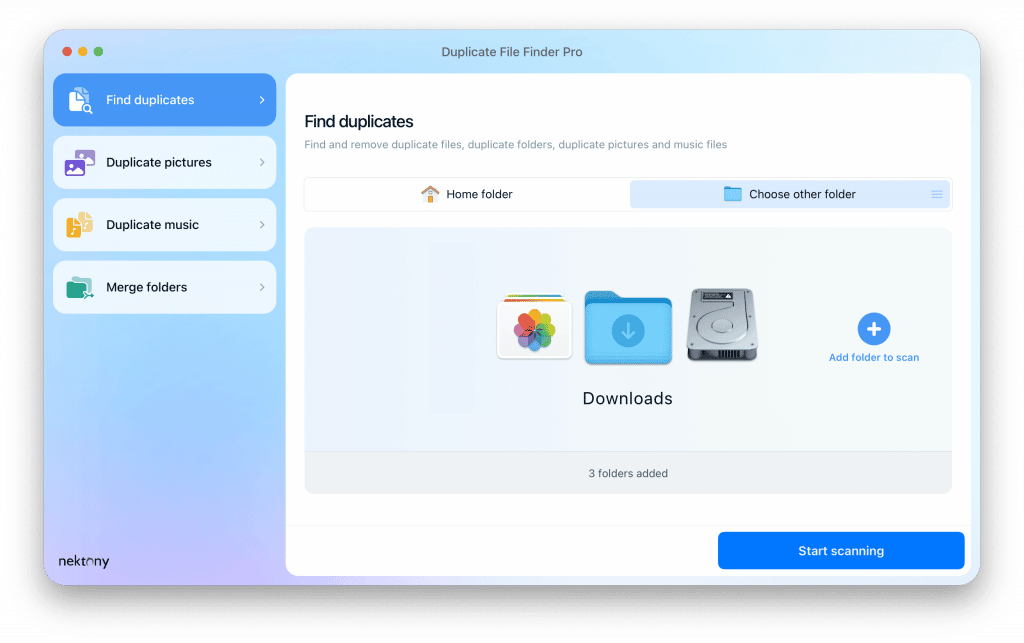Expand the Find duplicates chevron
The width and height of the screenshot is (1024, 643).
point(262,100)
